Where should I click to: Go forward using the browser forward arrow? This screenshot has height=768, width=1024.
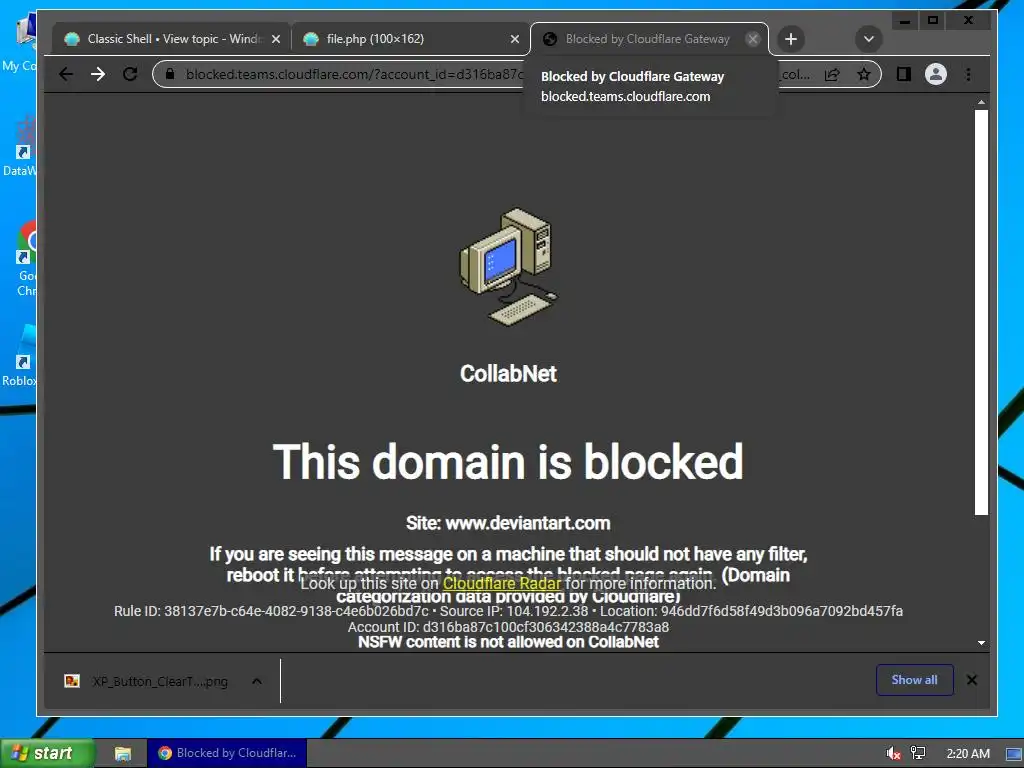pyautogui.click(x=98, y=74)
